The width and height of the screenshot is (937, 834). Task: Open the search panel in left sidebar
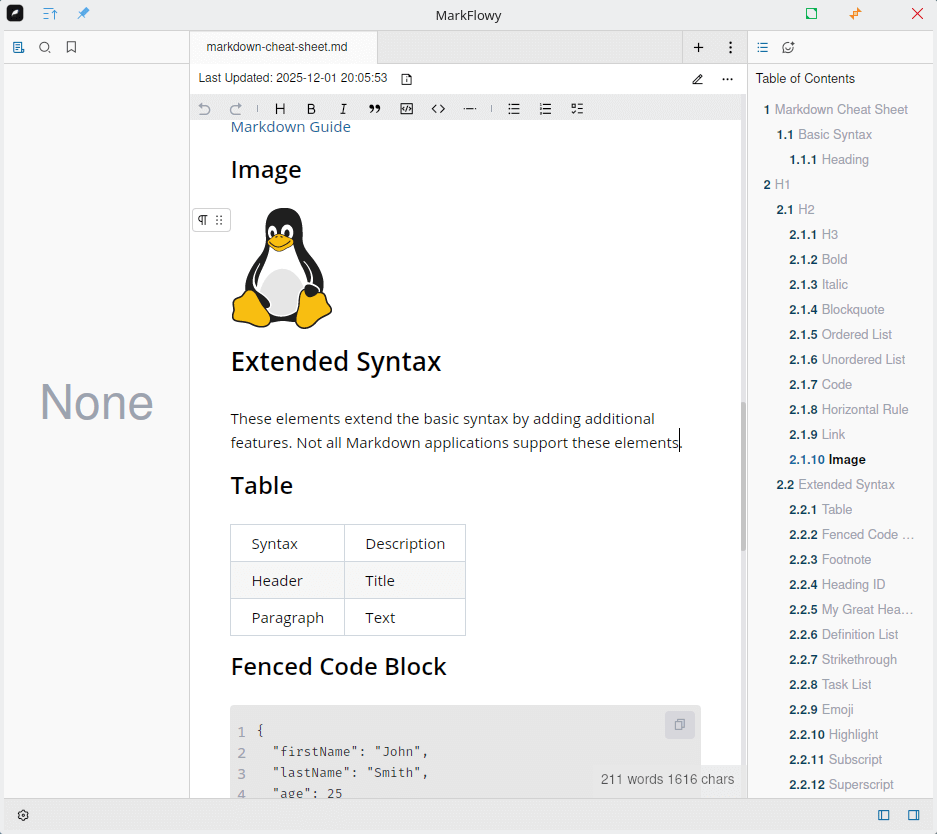[45, 47]
